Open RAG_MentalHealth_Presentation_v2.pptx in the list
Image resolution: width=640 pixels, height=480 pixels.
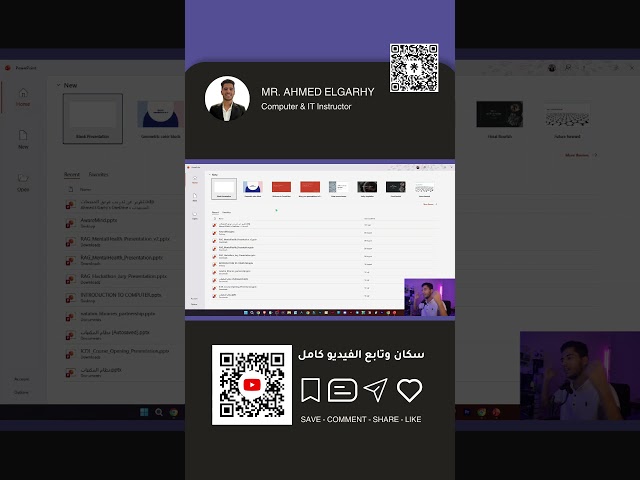coord(125,239)
